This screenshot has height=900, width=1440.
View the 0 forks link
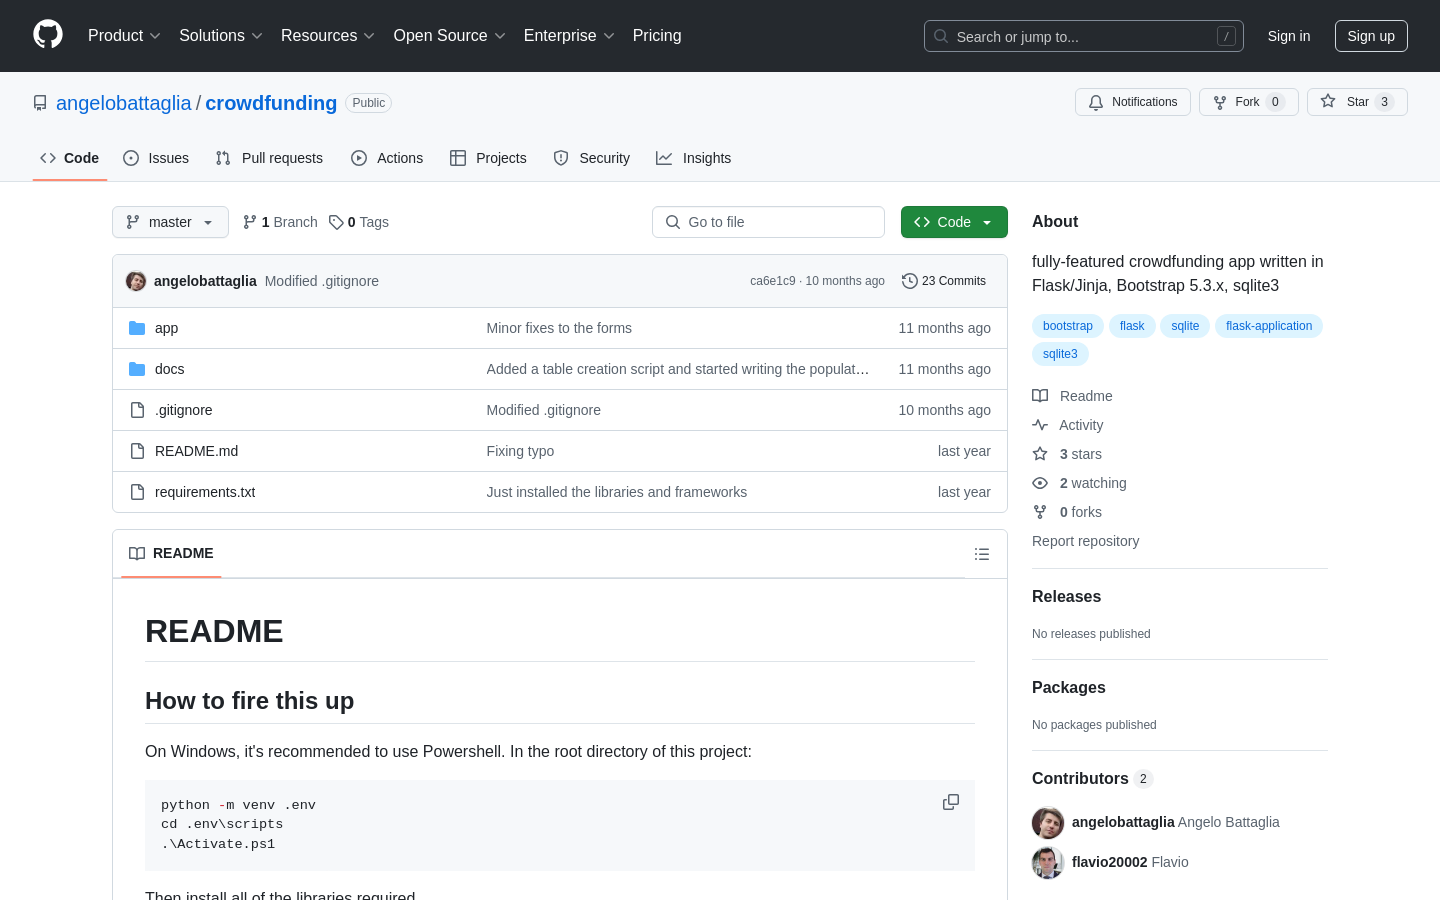[1067, 512]
